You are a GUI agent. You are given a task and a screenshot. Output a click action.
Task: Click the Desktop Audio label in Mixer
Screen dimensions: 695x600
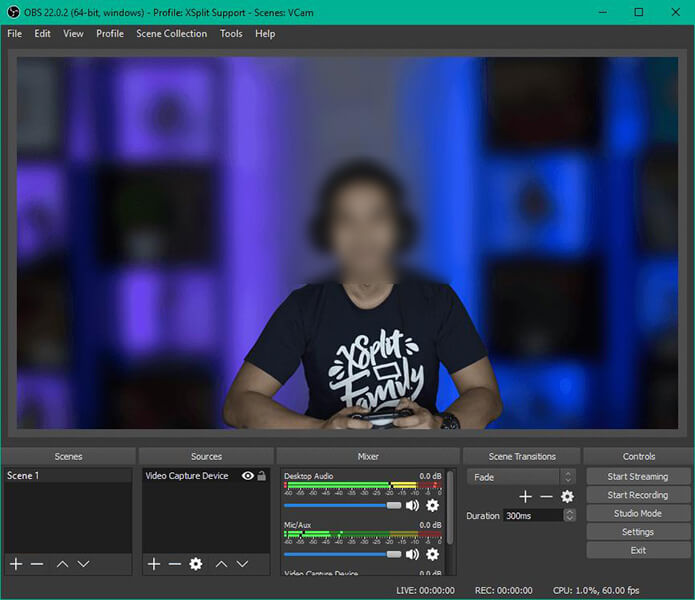pos(308,476)
